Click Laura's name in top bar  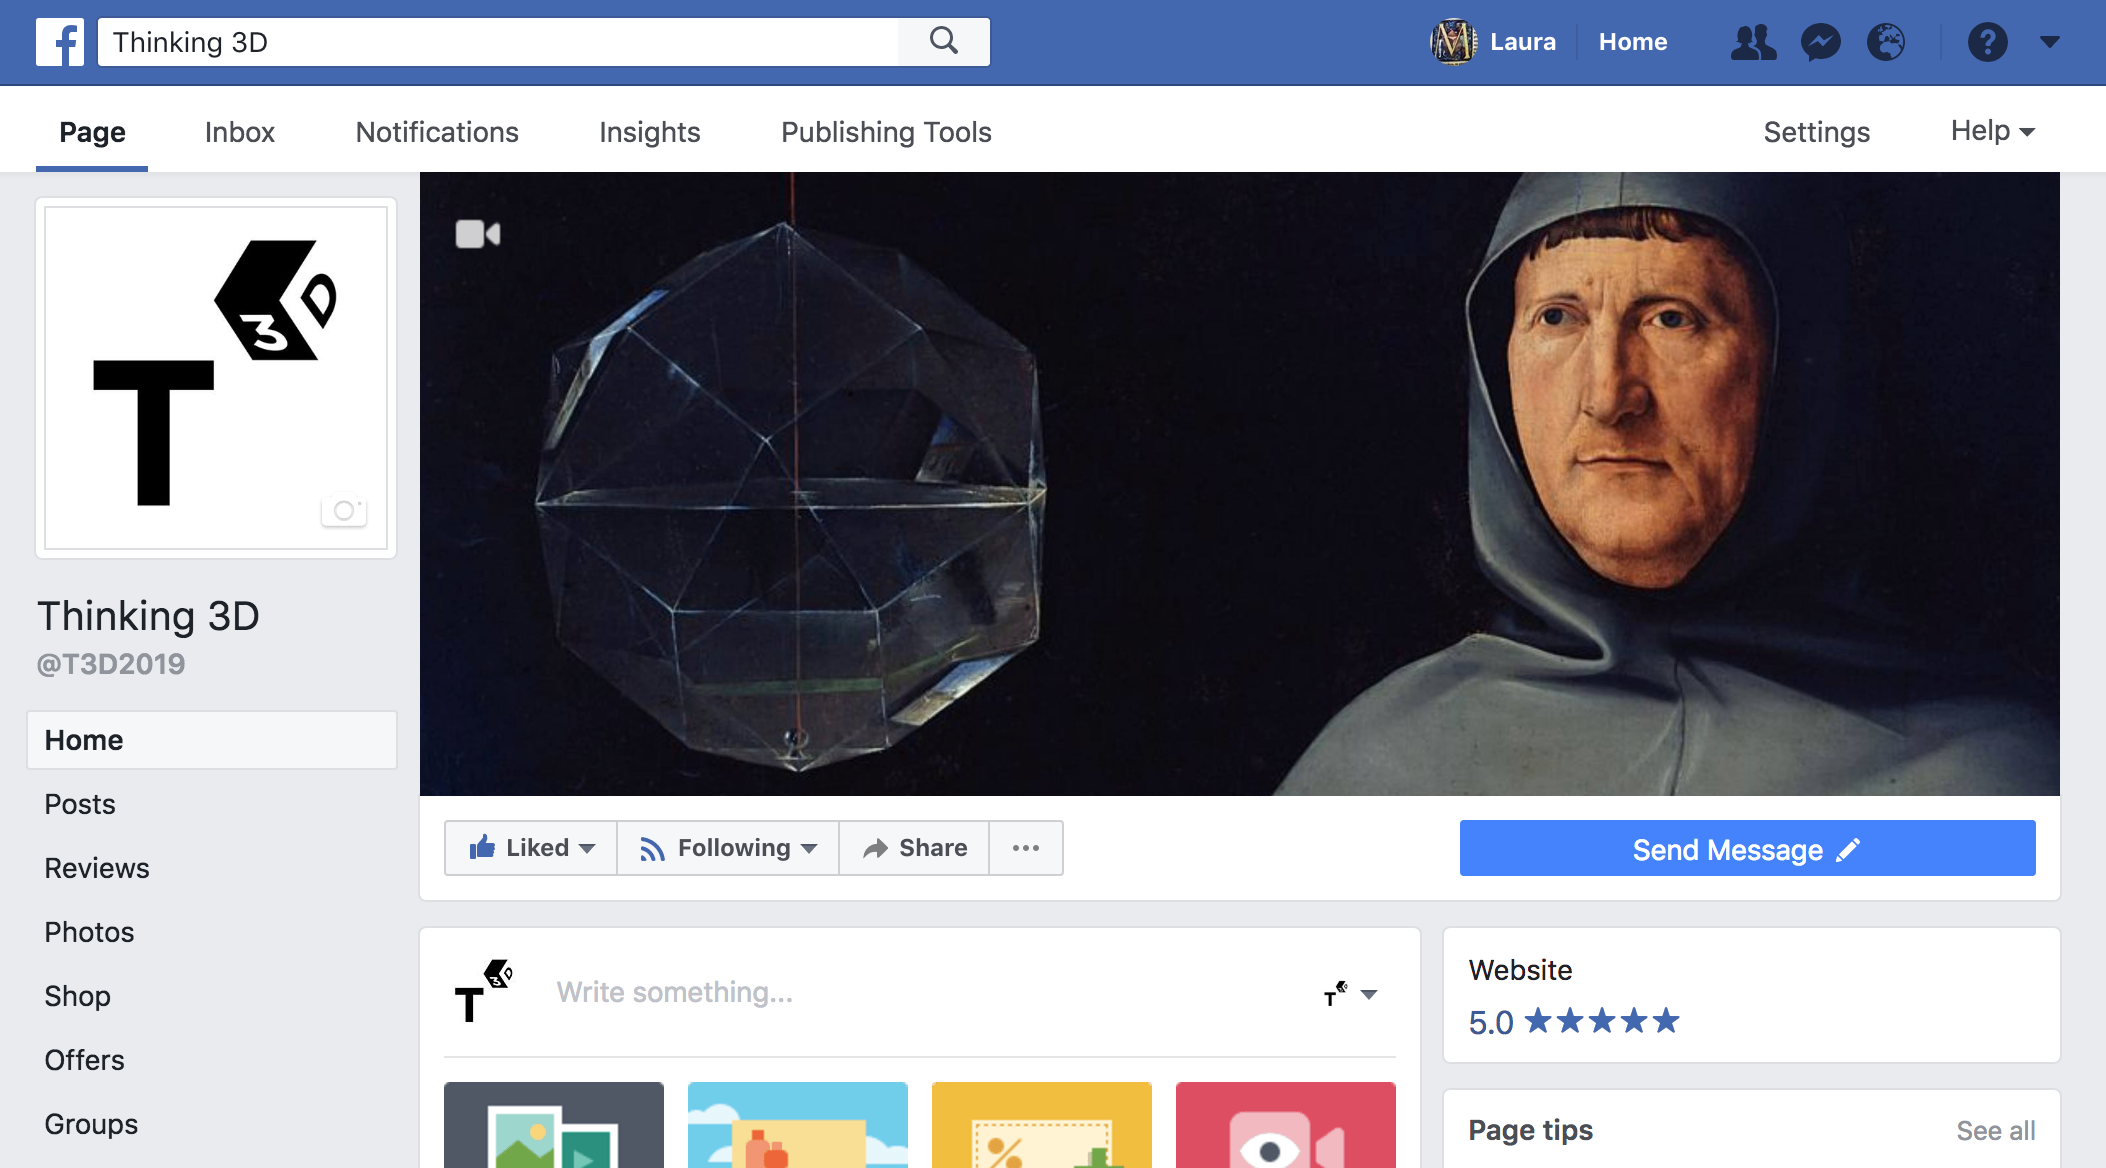coord(1523,42)
